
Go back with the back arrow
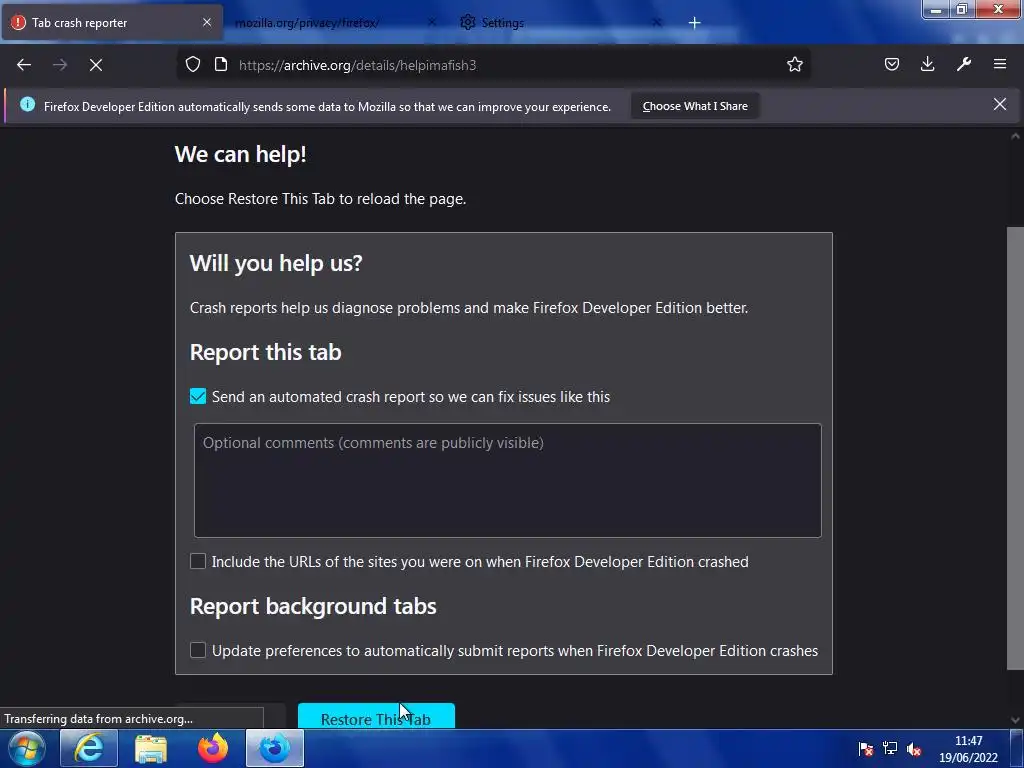click(24, 65)
